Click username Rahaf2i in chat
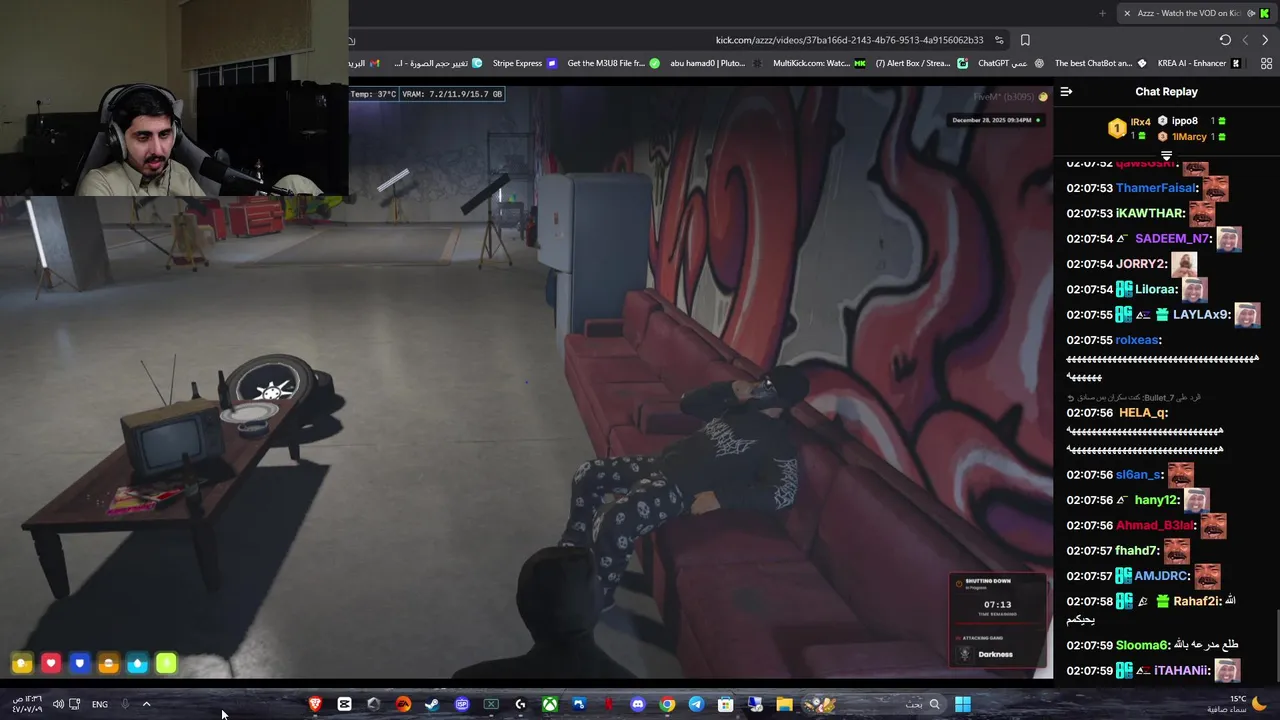Screen dimensions: 1280x720 click(x=1196, y=601)
